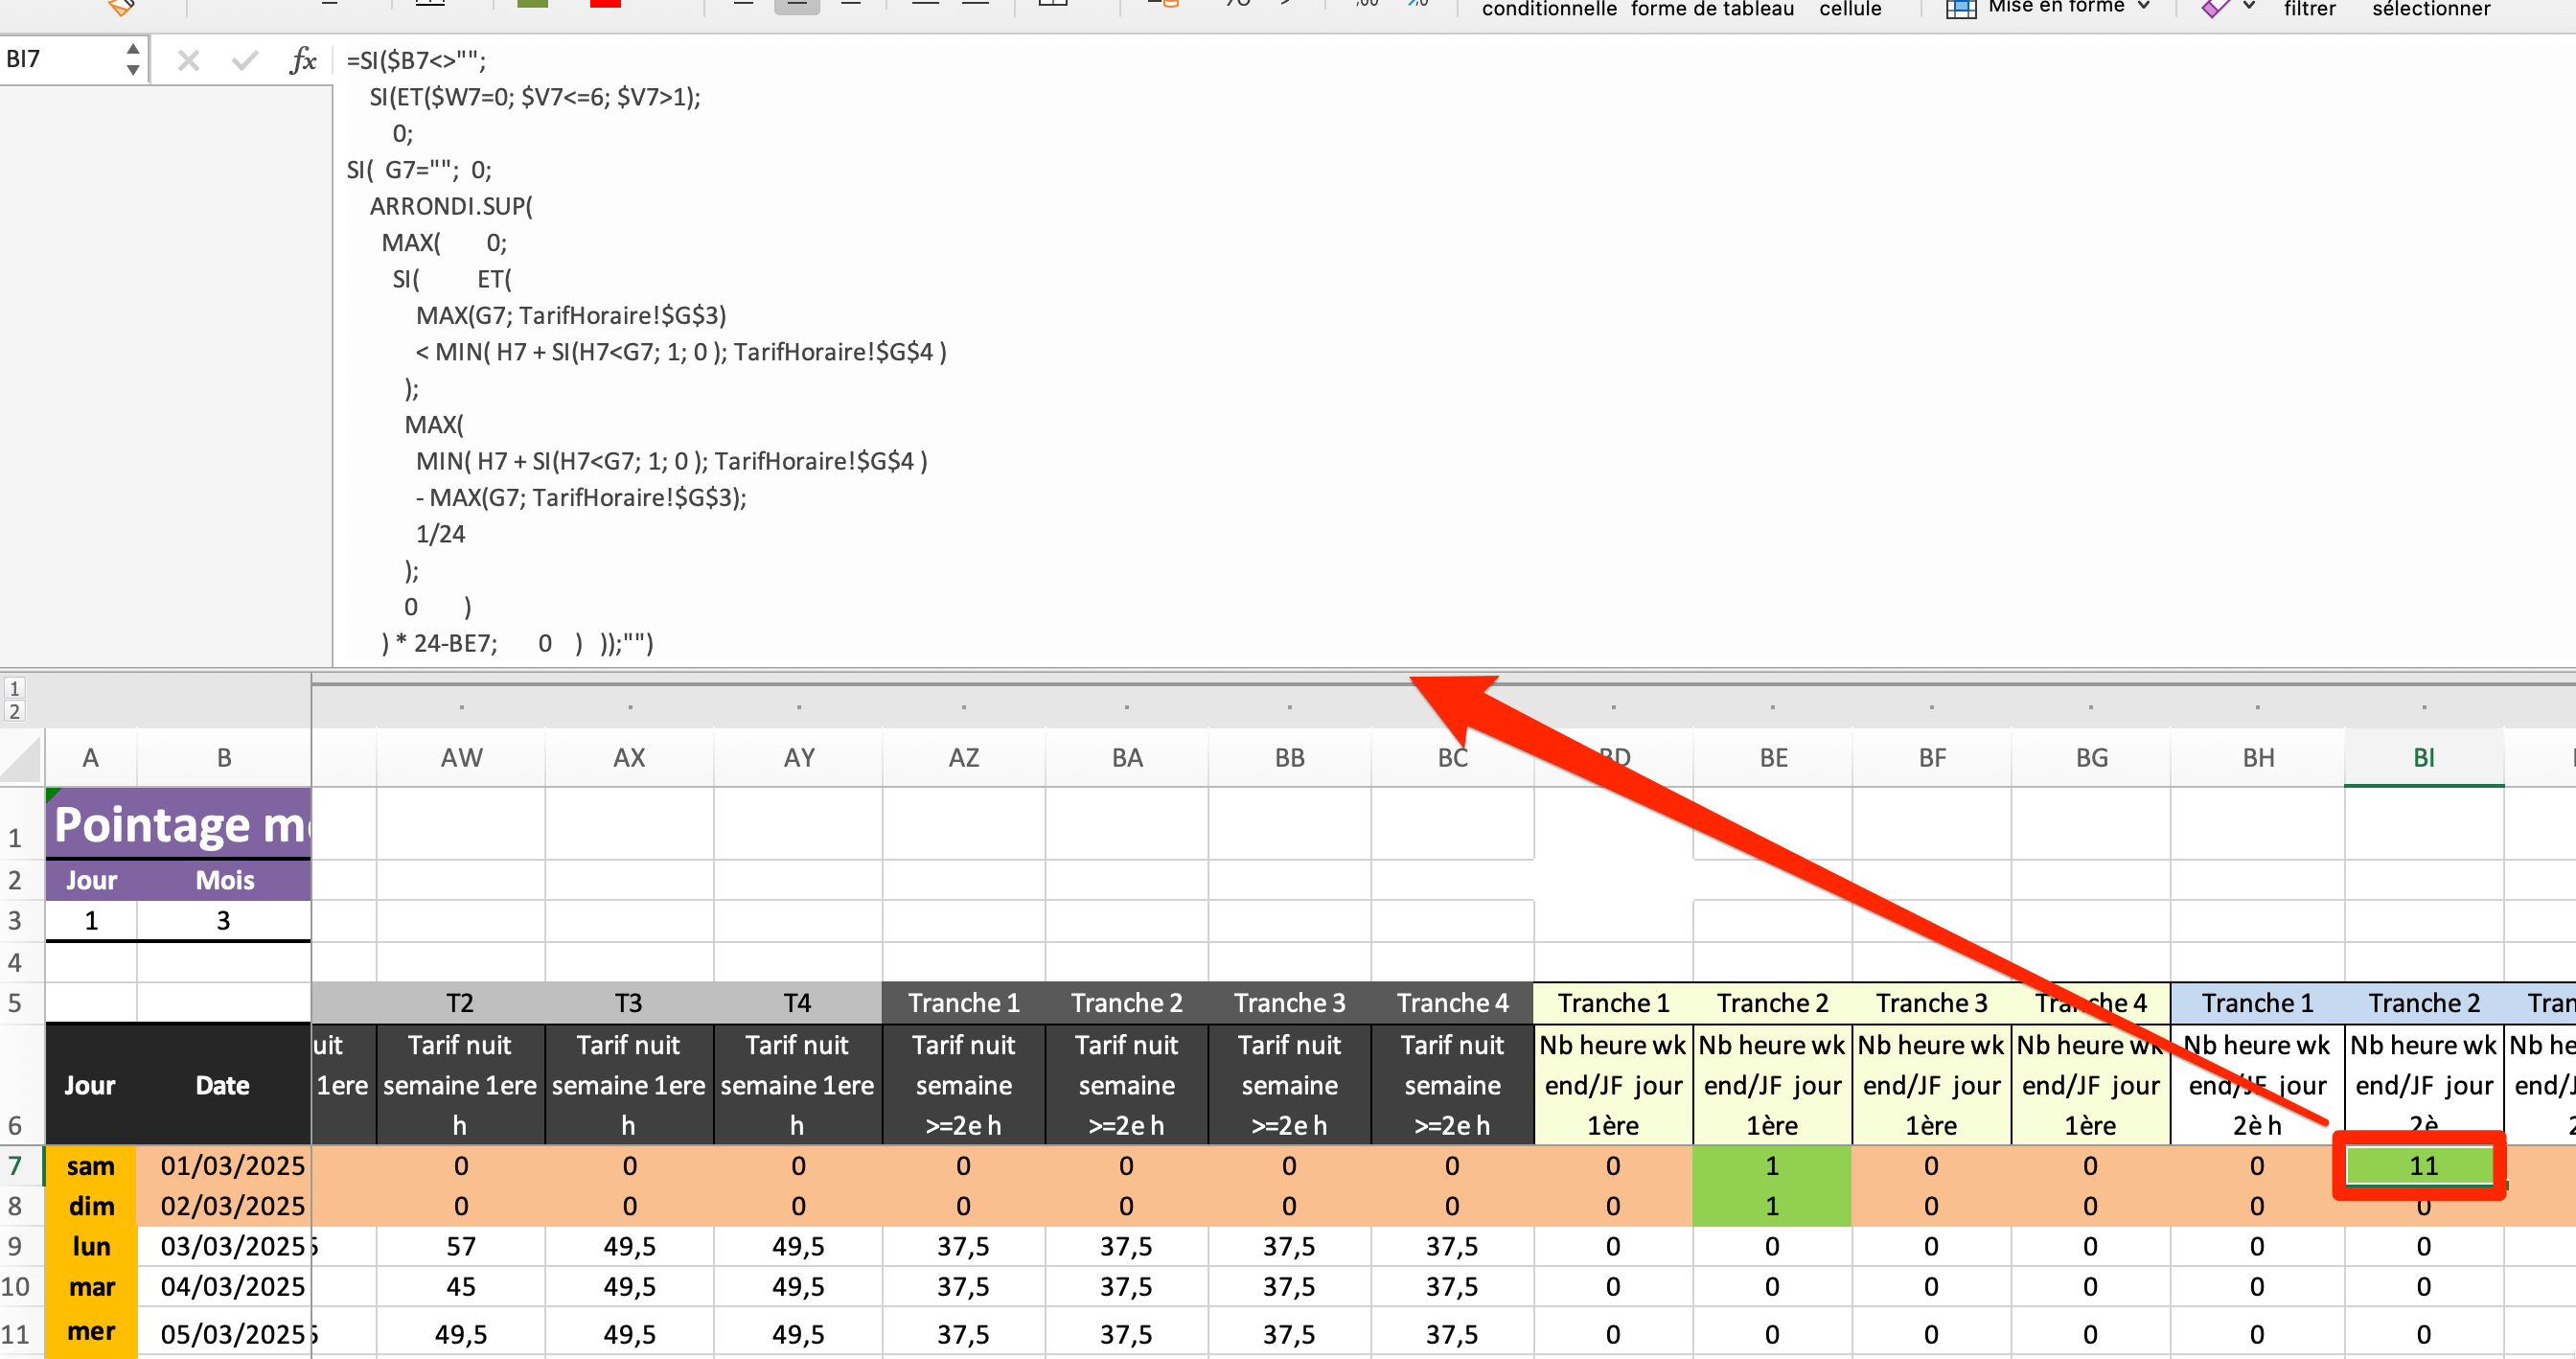Click the Select All corner triangle
This screenshot has width=2576, height=1359.
click(x=22, y=758)
